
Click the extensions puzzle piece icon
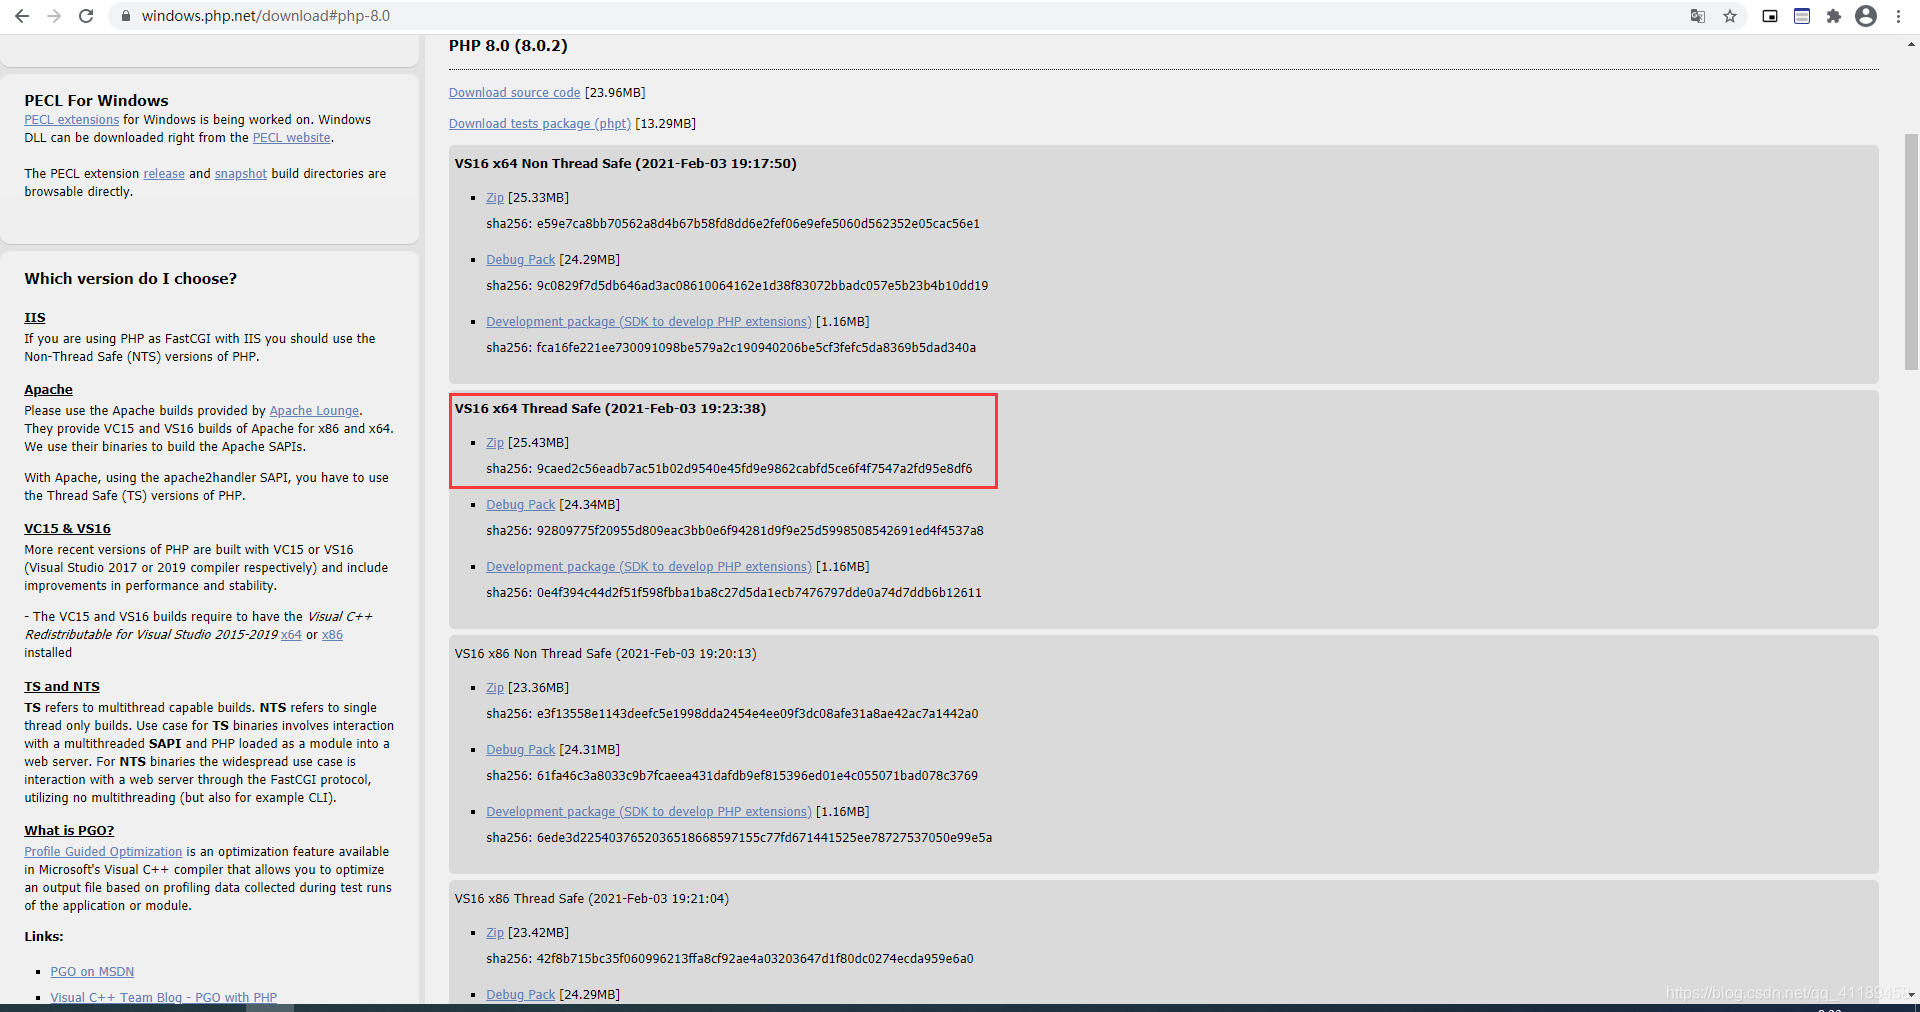tap(1834, 16)
